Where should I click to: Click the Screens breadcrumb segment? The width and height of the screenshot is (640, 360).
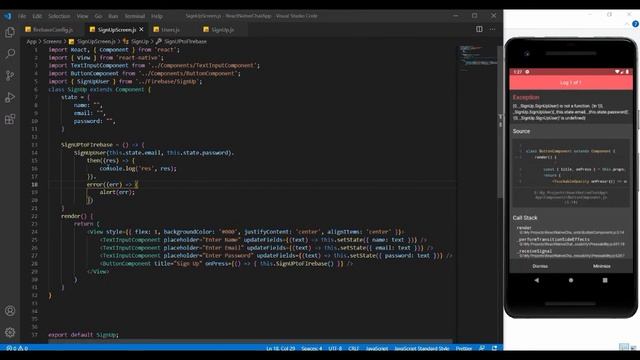click(x=52, y=41)
